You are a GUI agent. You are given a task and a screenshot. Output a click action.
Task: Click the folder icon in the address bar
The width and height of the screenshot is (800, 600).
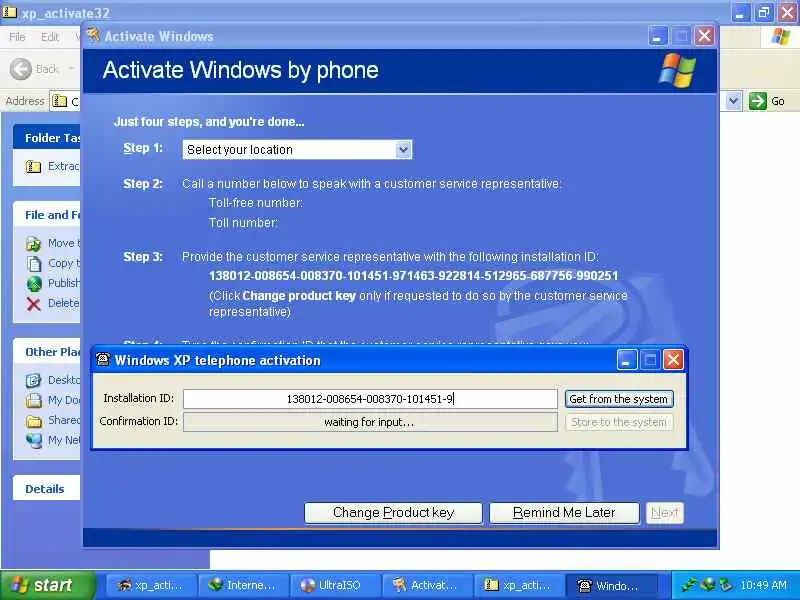tap(60, 101)
